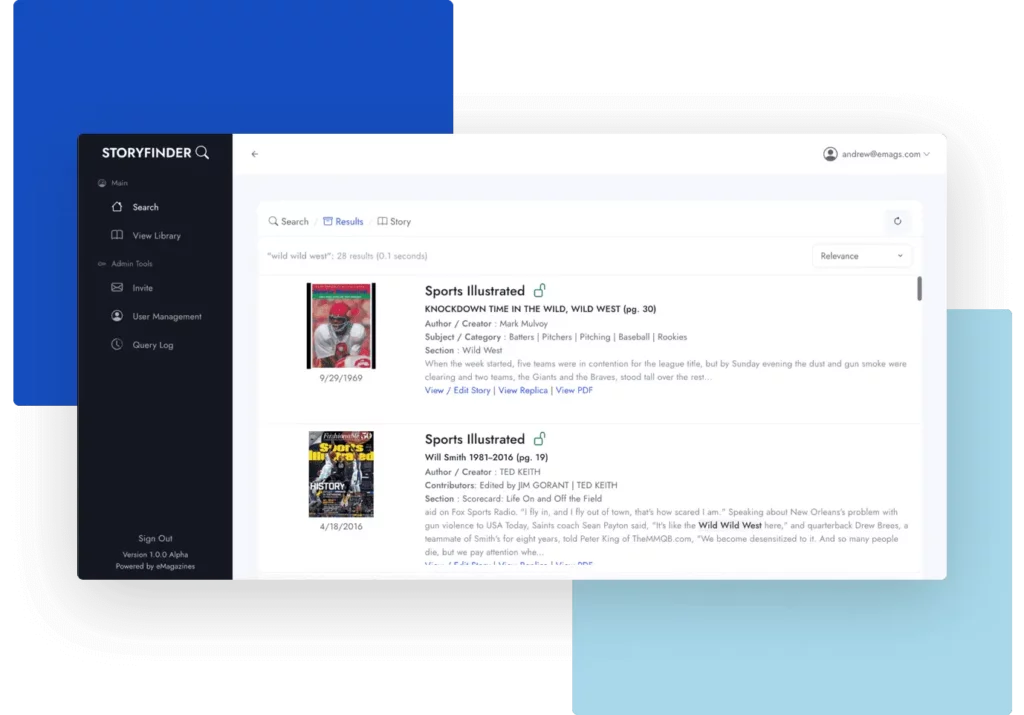Go to the Search breadcrumb tab

289,221
